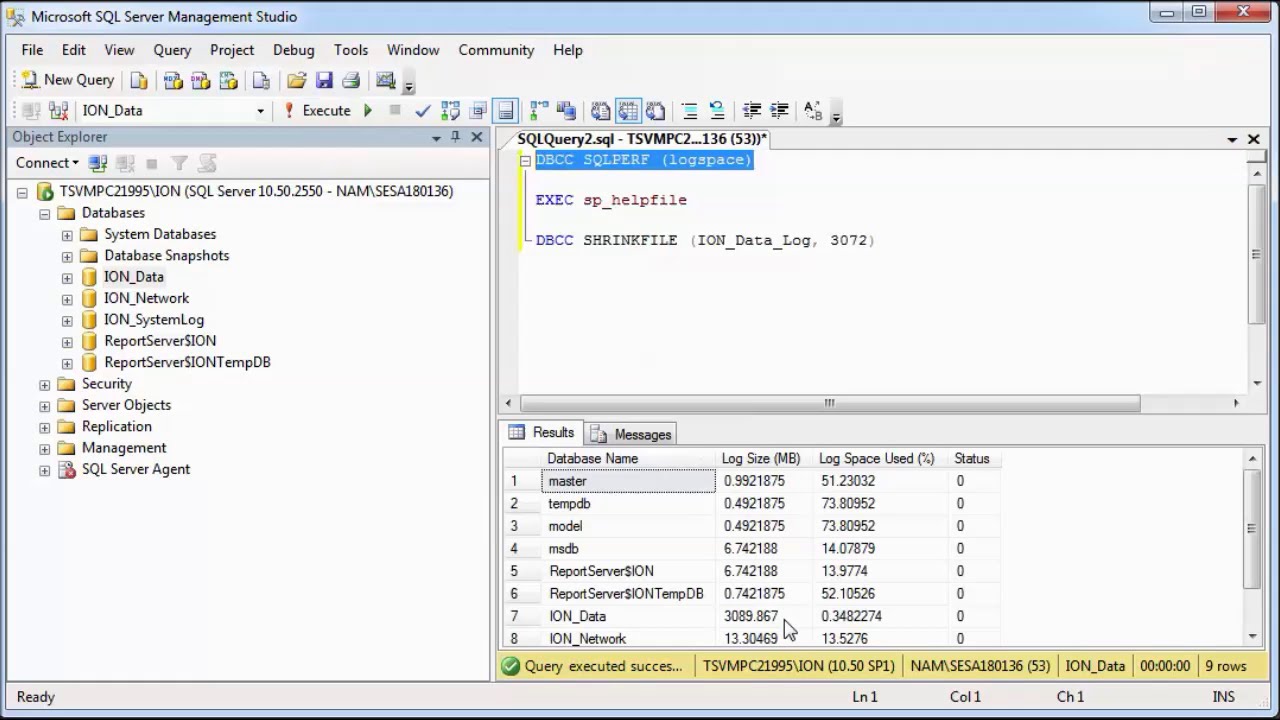Toggle Include Actual Execution Plan
The image size is (1280, 720).
pos(539,111)
